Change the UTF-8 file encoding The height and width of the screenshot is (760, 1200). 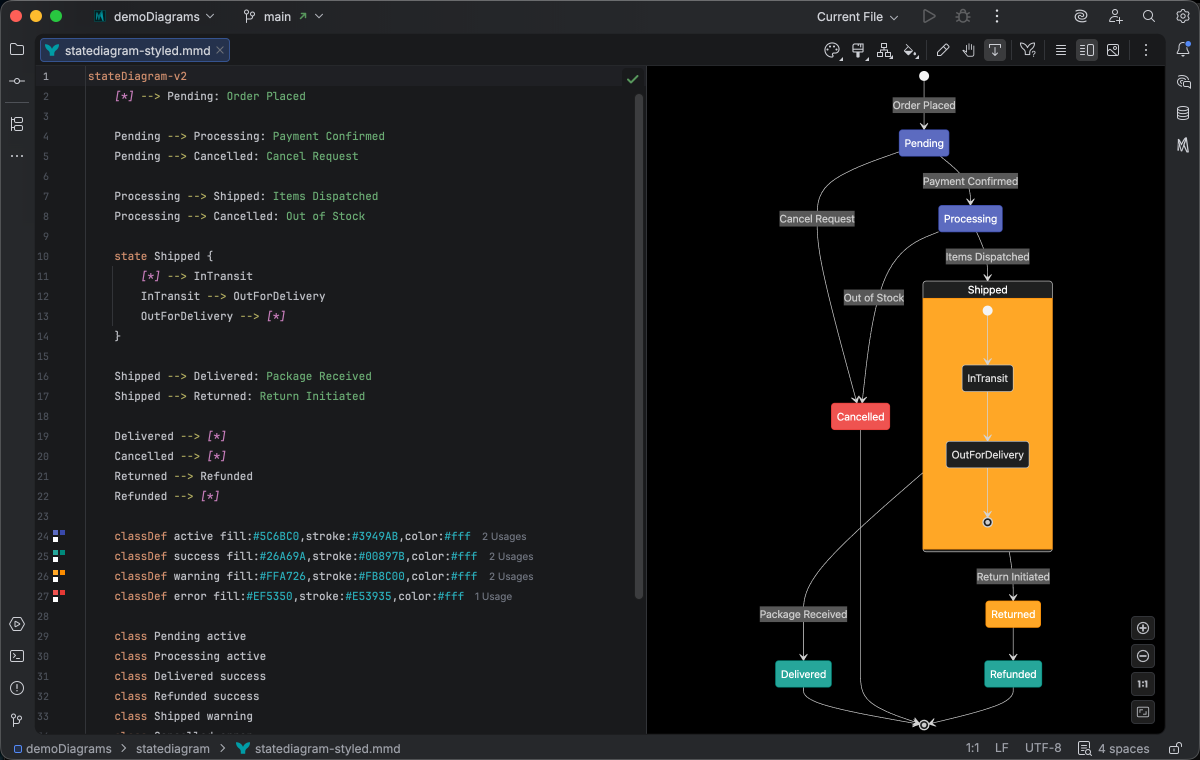1043,748
